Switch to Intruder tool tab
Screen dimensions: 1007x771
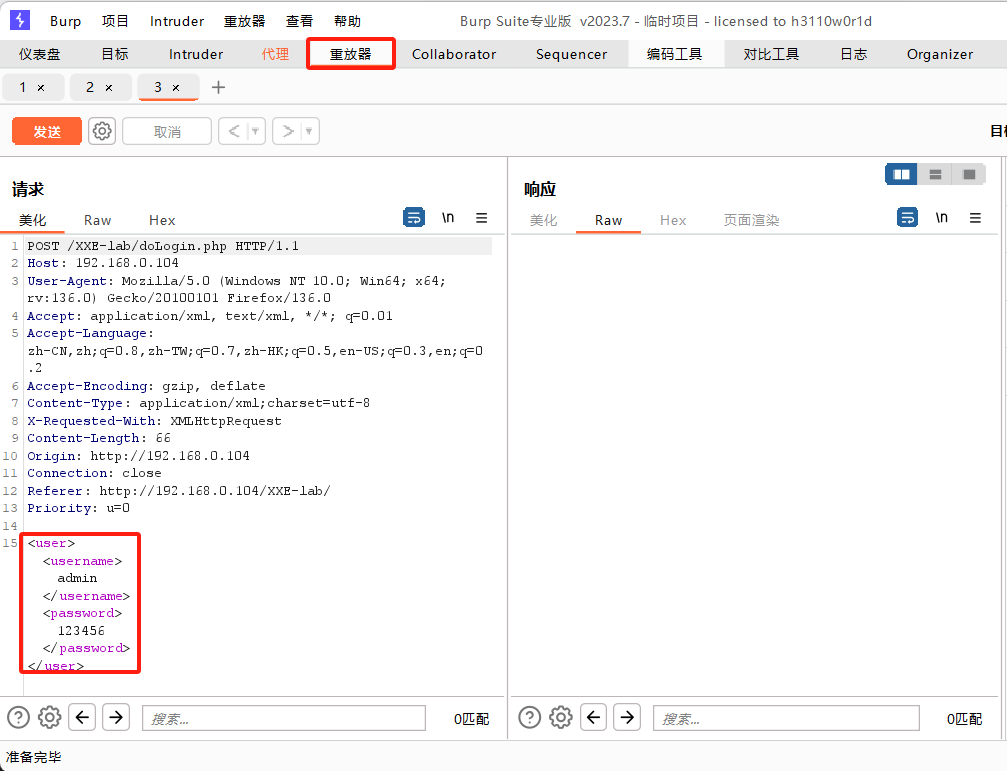tap(196, 54)
